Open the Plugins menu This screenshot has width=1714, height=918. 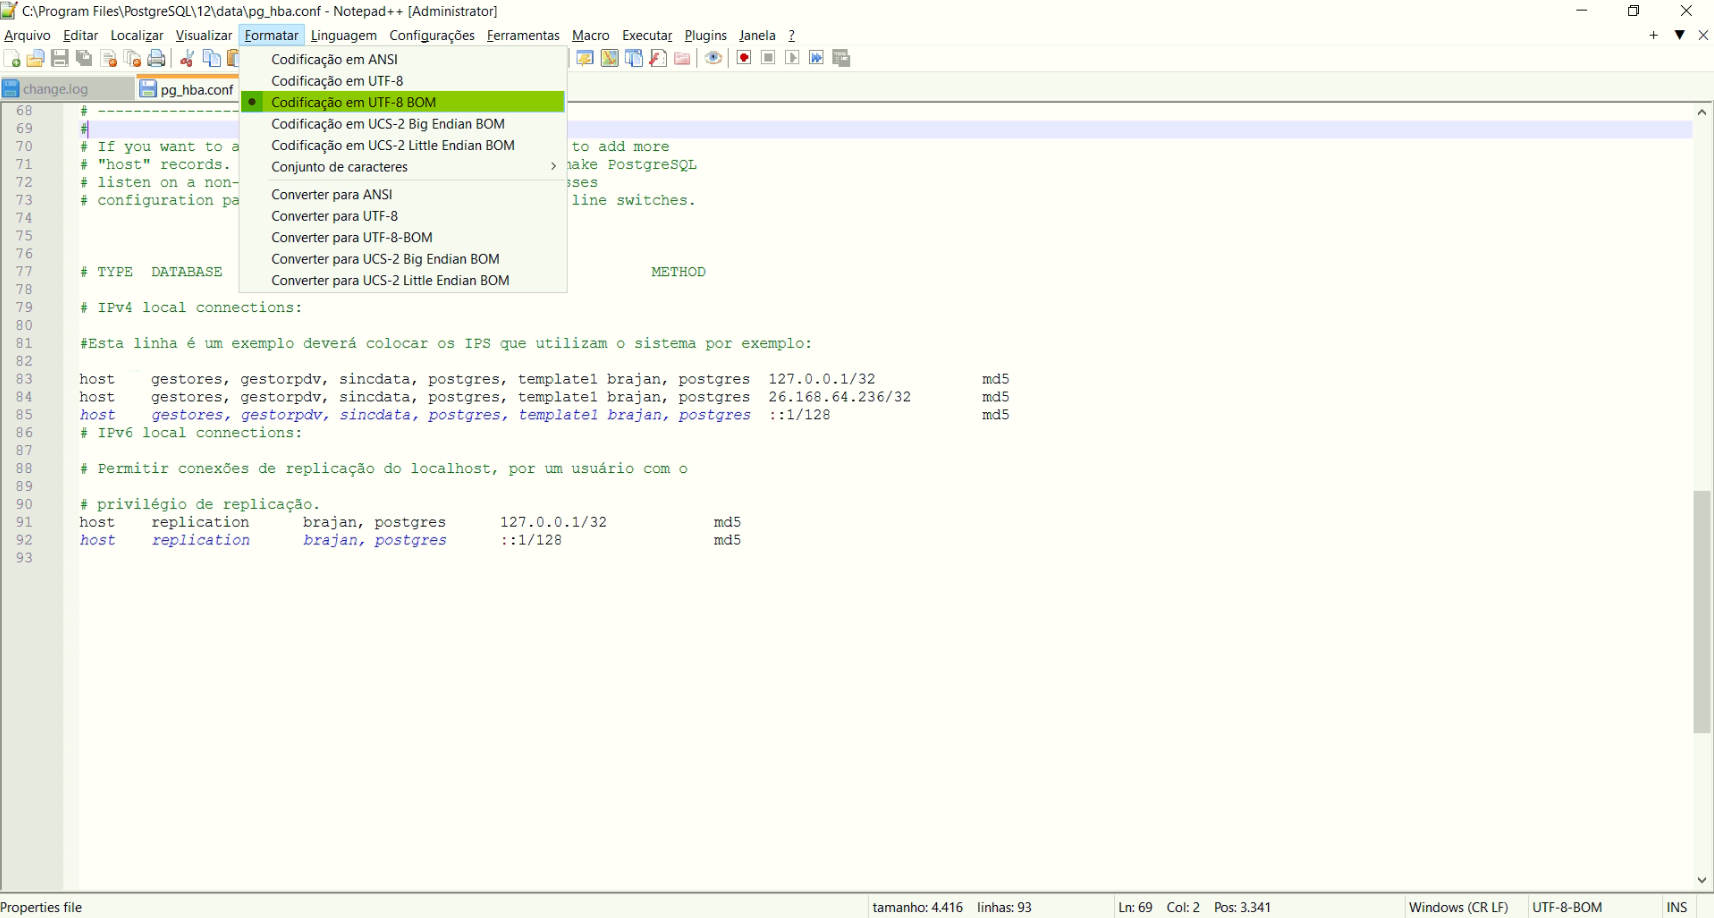pos(705,35)
